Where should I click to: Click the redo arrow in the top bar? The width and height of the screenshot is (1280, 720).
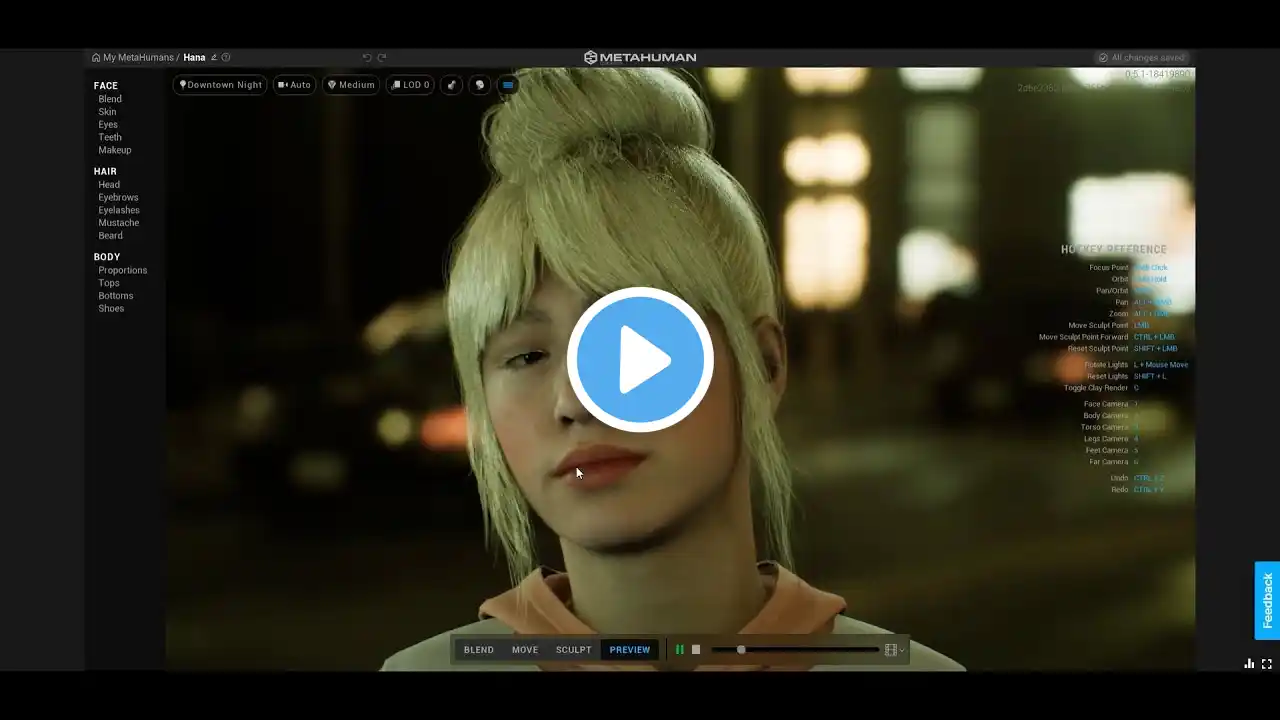pyautogui.click(x=382, y=58)
